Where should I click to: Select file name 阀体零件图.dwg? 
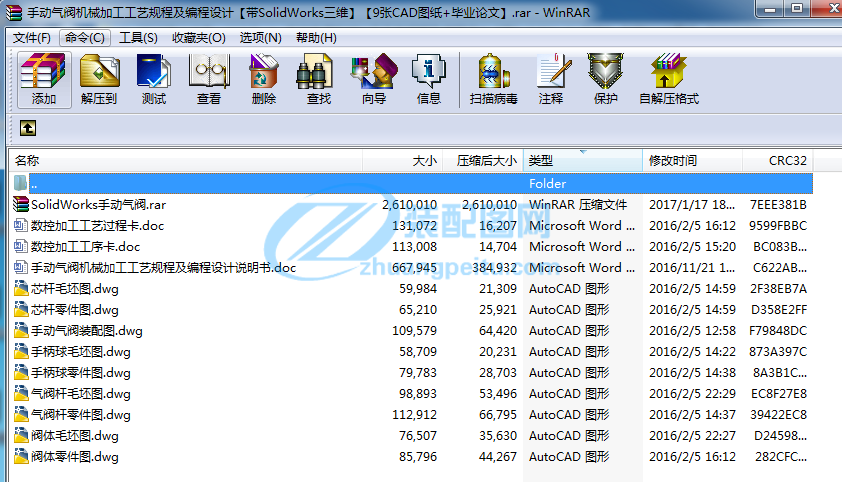tap(75, 457)
